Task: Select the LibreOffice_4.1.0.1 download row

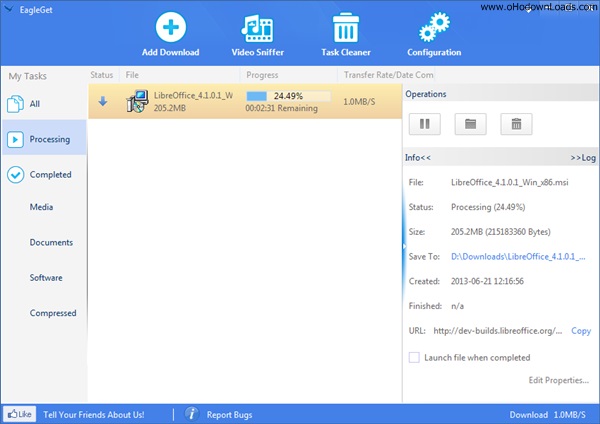Action: point(245,101)
